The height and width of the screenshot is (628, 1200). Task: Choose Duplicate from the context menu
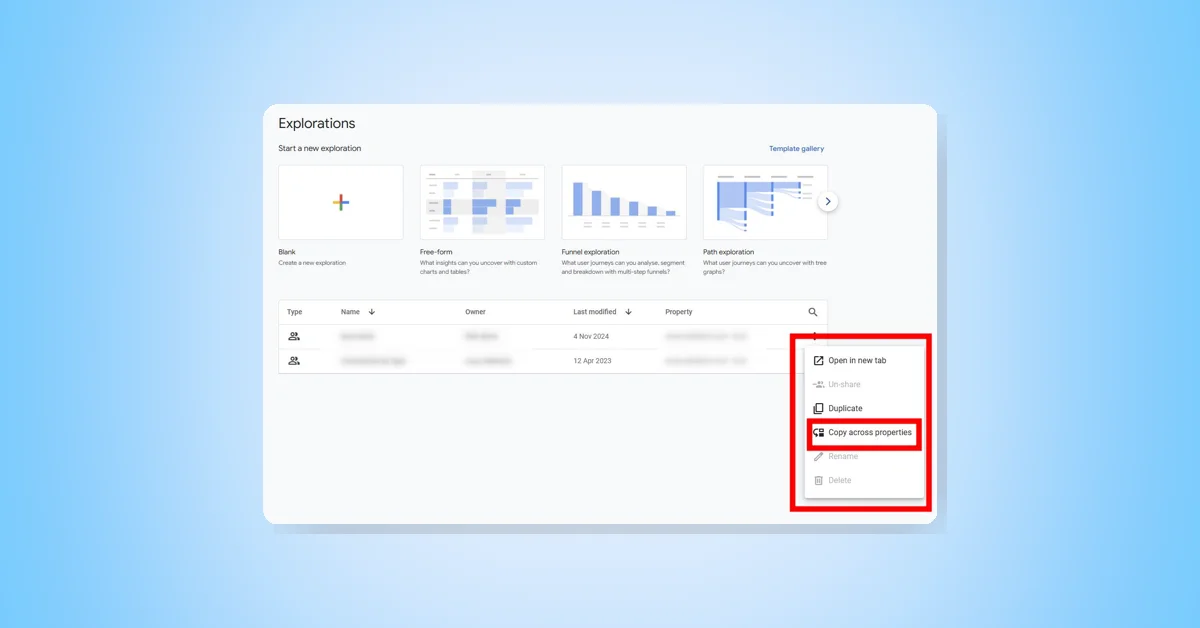[865, 409]
